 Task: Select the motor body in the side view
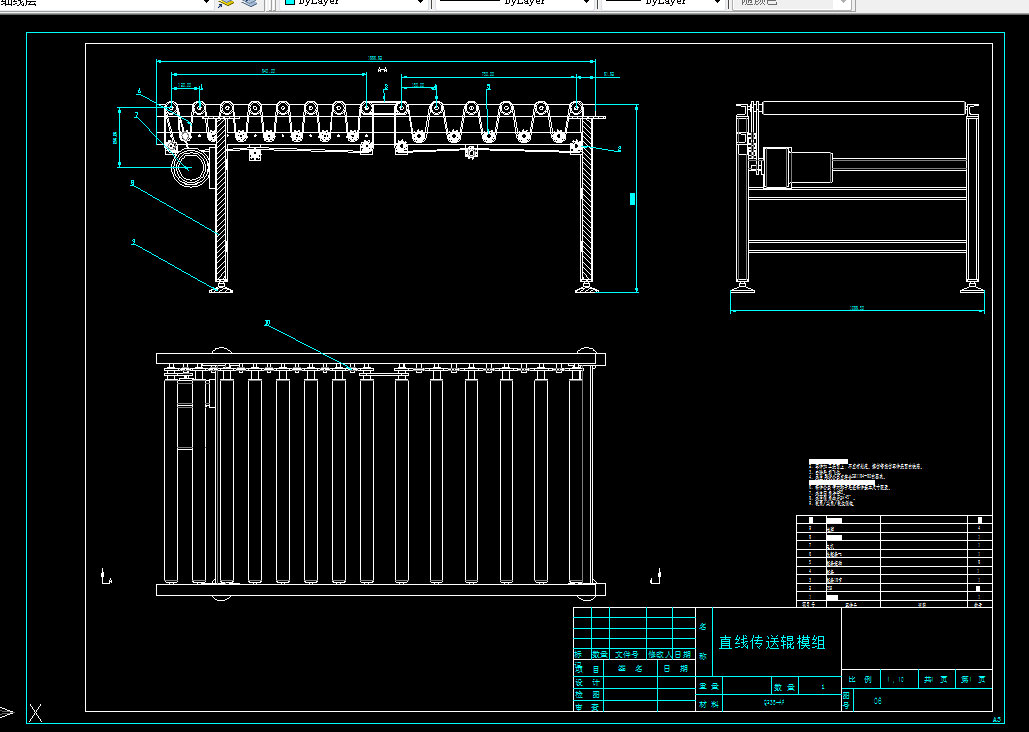click(x=797, y=167)
